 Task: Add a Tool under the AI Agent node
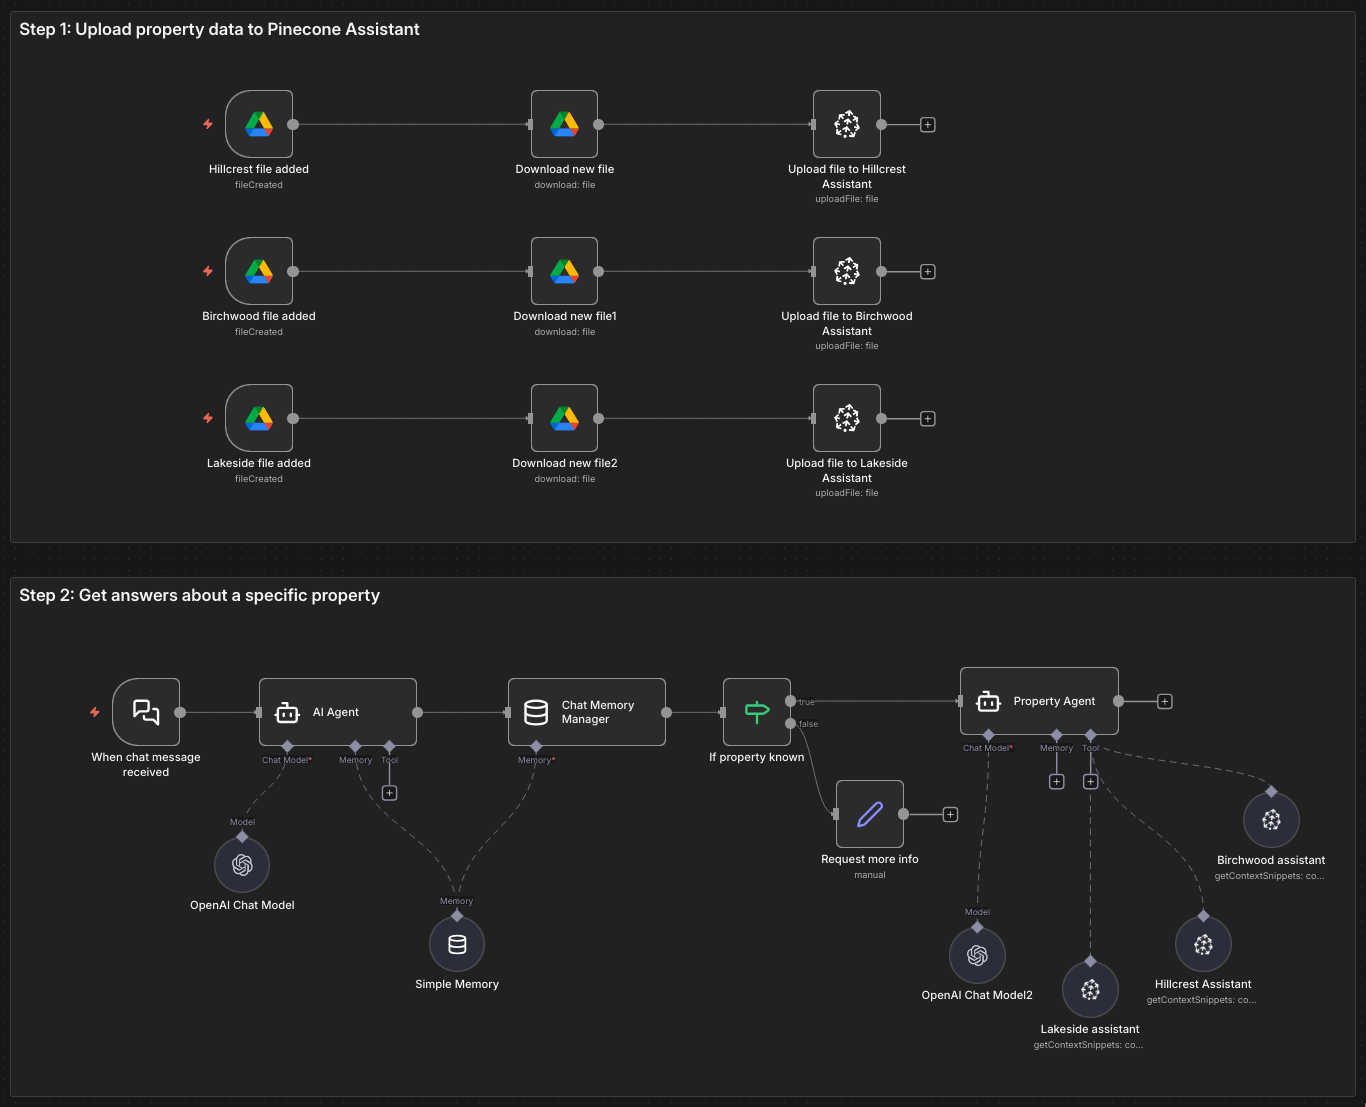click(x=389, y=792)
